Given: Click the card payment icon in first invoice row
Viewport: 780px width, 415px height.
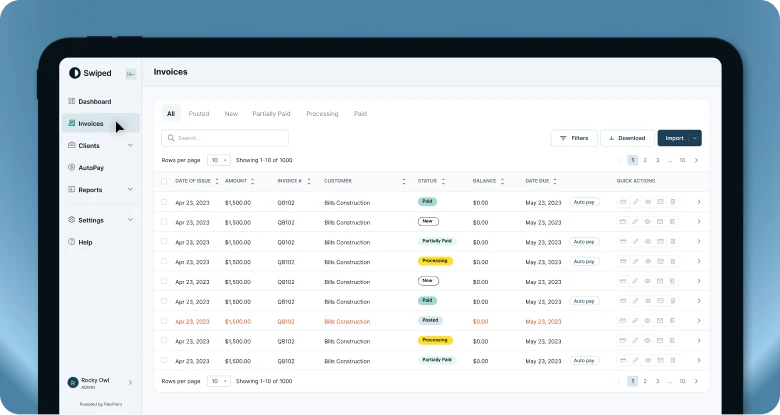Looking at the screenshot, I should click(x=622, y=202).
